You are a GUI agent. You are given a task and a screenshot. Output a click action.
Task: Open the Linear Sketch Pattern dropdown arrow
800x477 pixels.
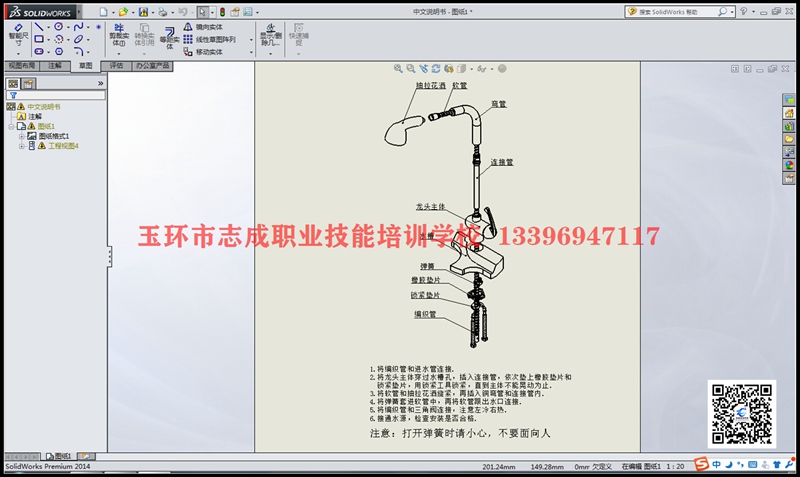click(x=251, y=40)
